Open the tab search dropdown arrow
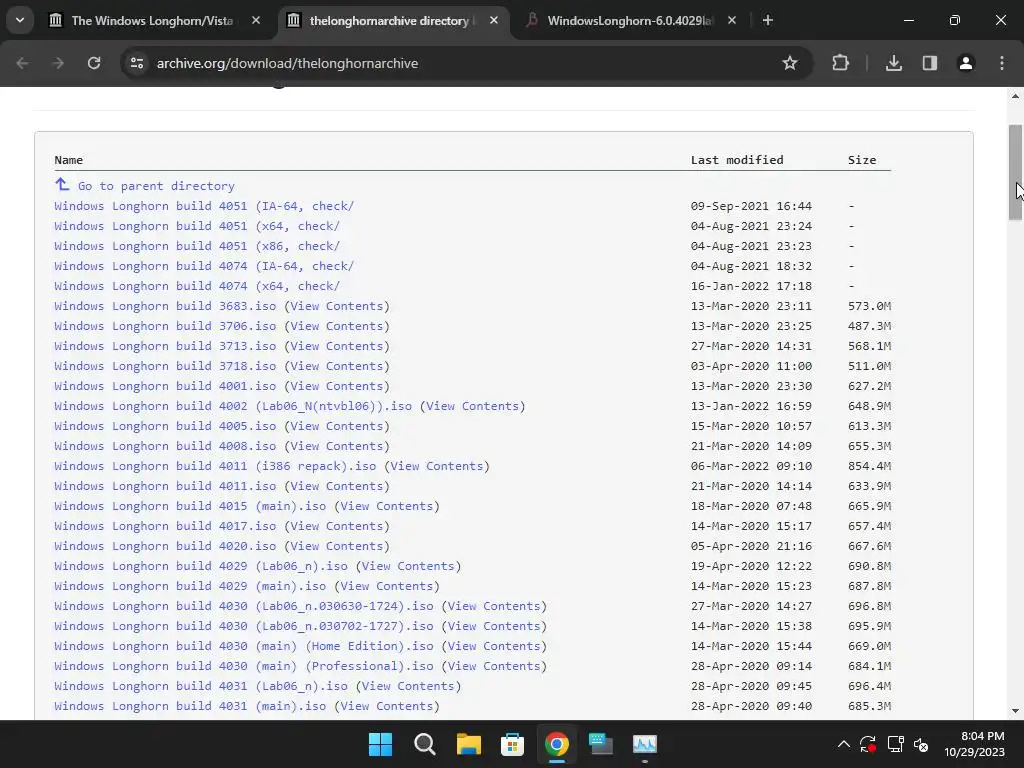 20,20
